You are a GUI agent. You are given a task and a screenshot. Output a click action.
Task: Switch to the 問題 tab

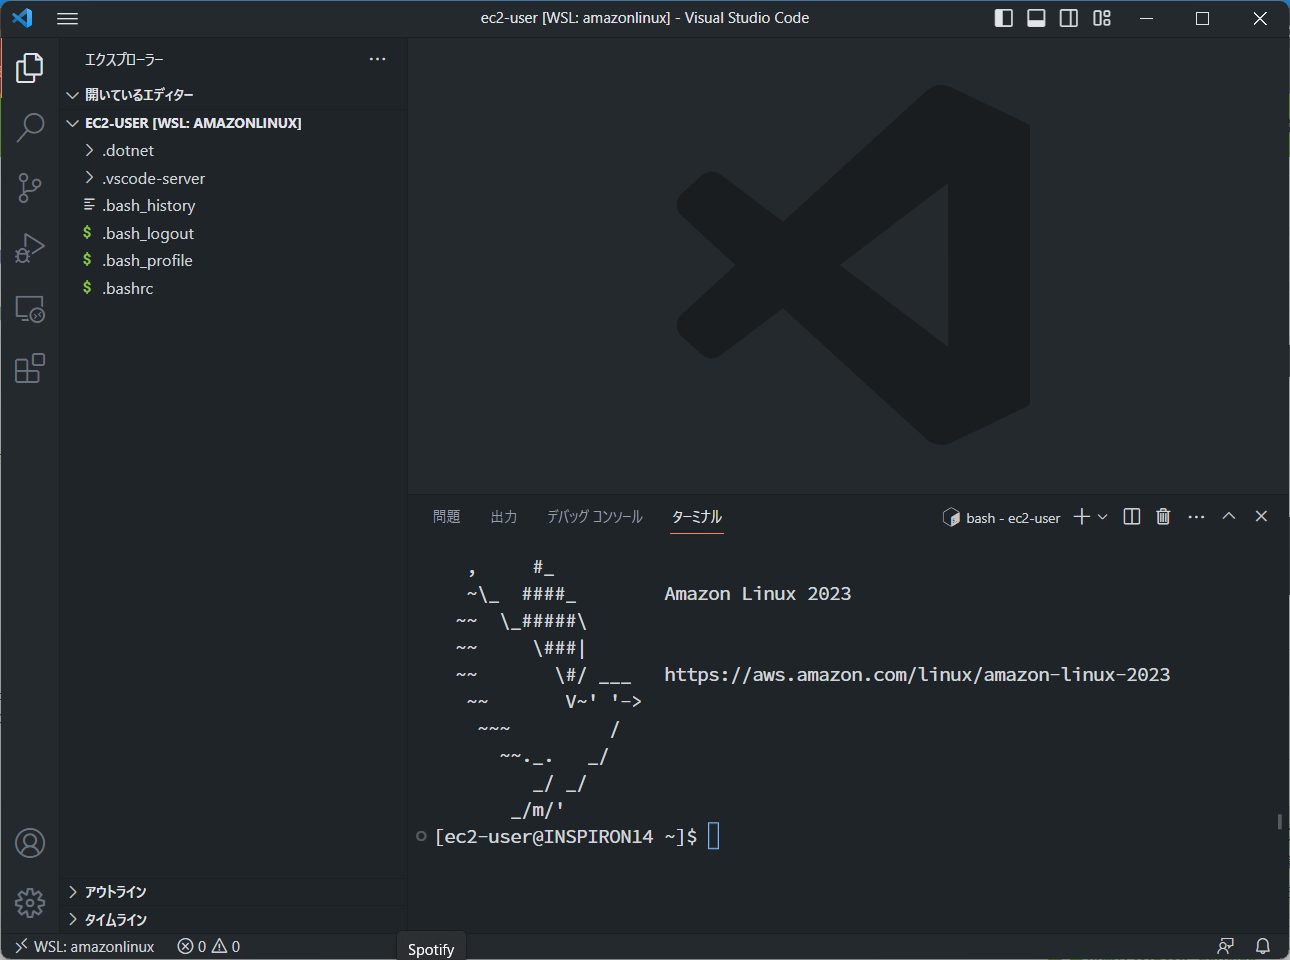446,517
